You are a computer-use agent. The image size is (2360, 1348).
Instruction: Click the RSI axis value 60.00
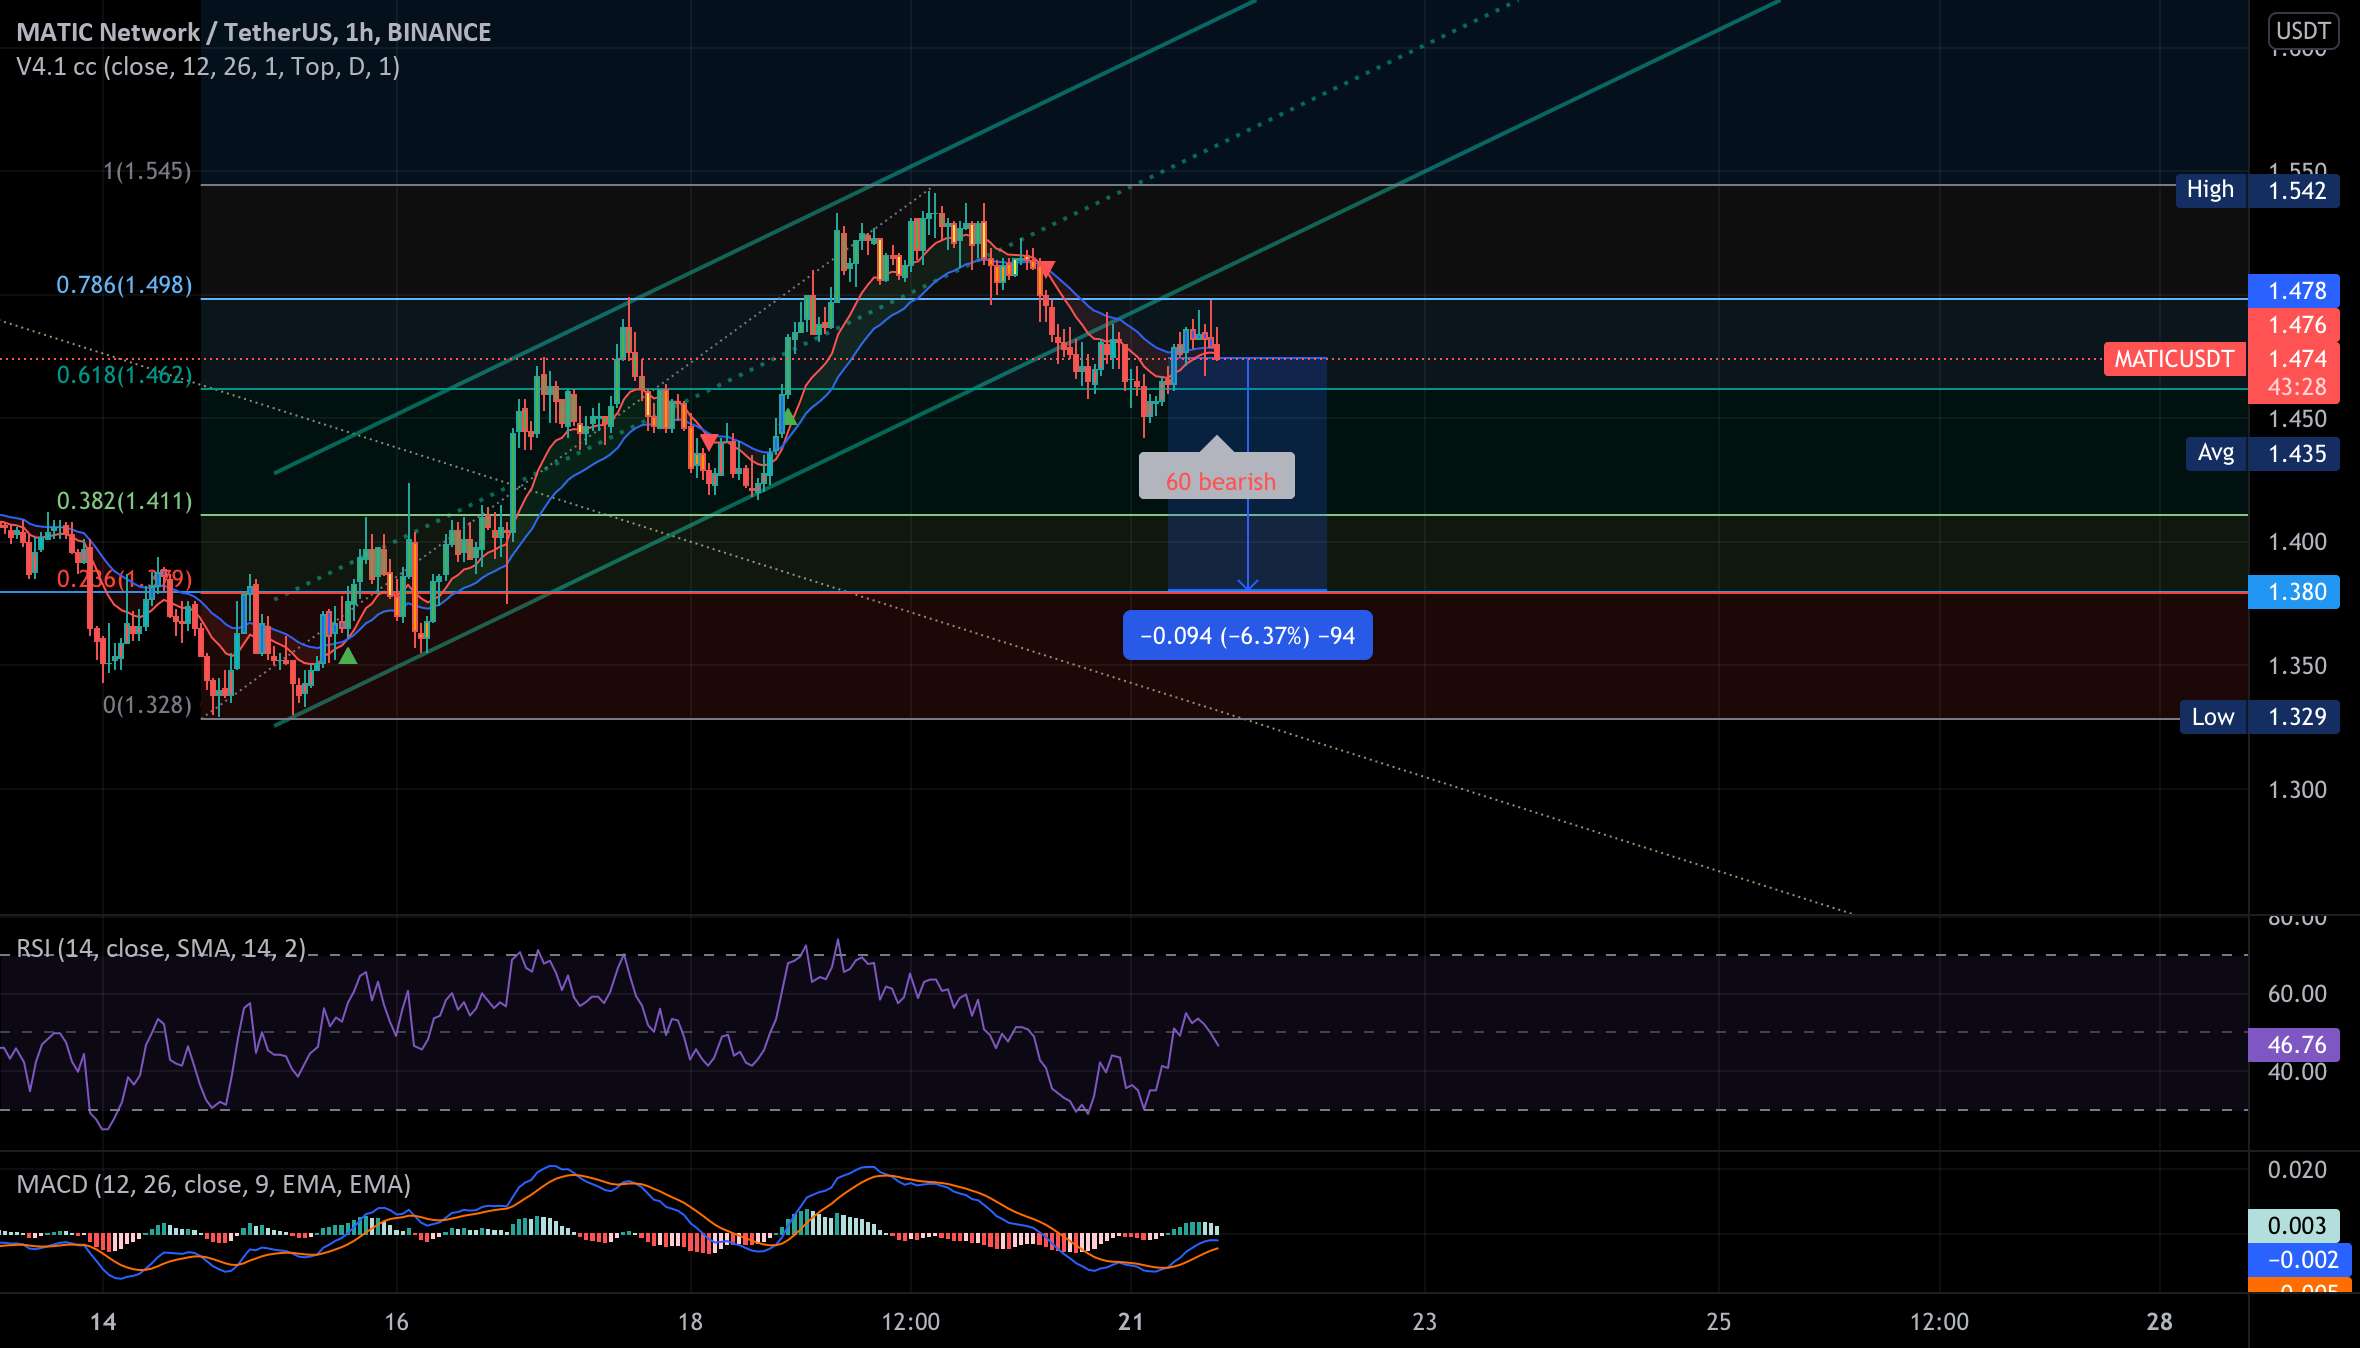(2297, 993)
